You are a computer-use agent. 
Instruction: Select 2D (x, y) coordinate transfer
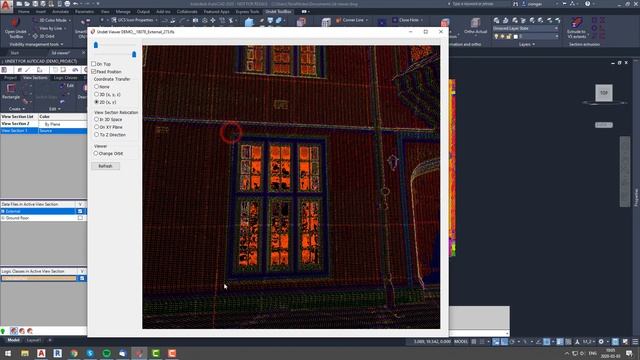[x=97, y=102]
